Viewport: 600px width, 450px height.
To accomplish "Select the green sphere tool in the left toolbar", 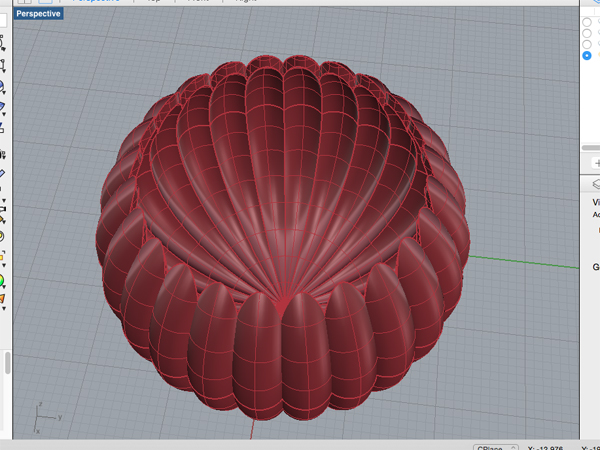I will point(2,280).
